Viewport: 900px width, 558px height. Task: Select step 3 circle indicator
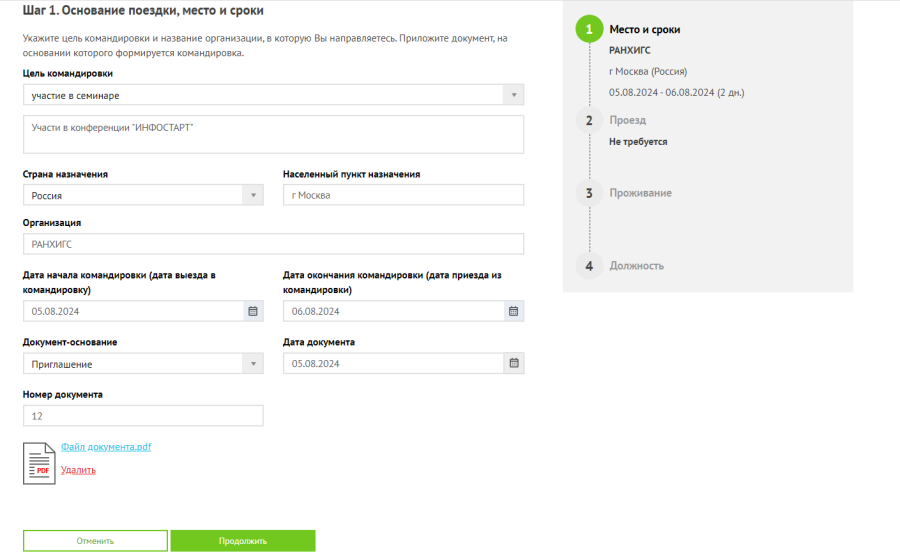coord(589,193)
